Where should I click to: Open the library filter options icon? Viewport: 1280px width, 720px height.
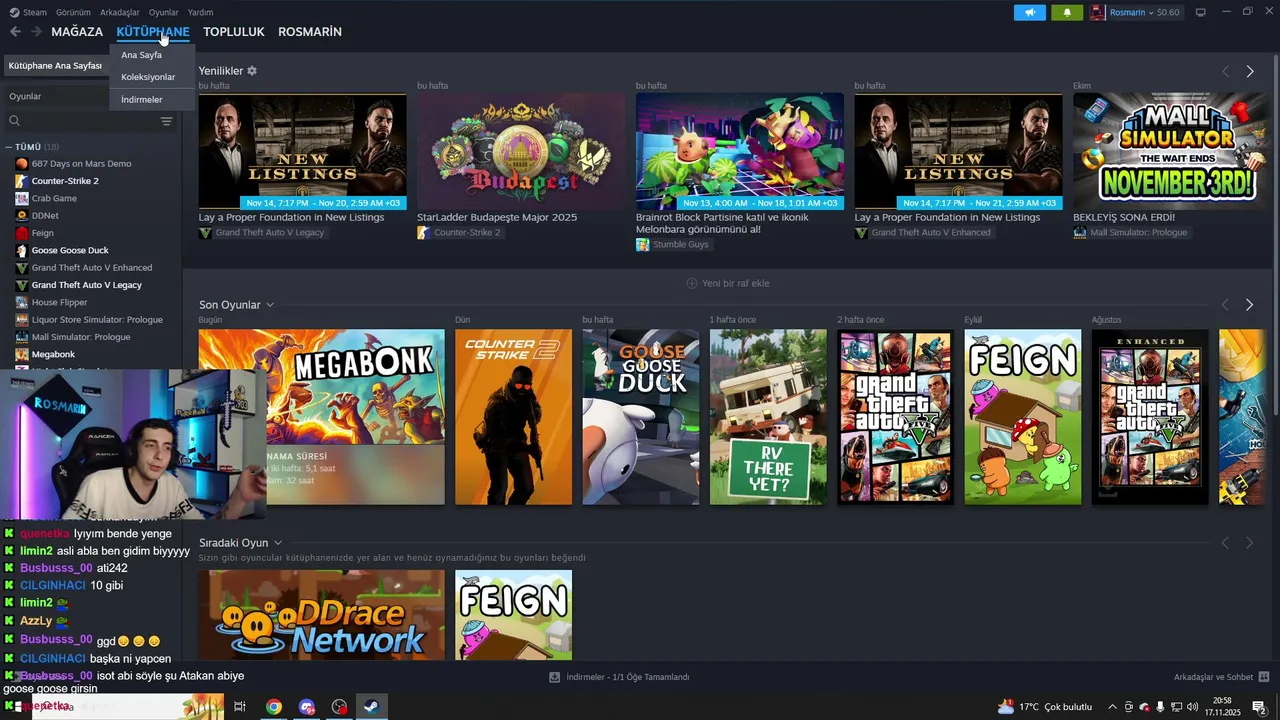coord(166,121)
